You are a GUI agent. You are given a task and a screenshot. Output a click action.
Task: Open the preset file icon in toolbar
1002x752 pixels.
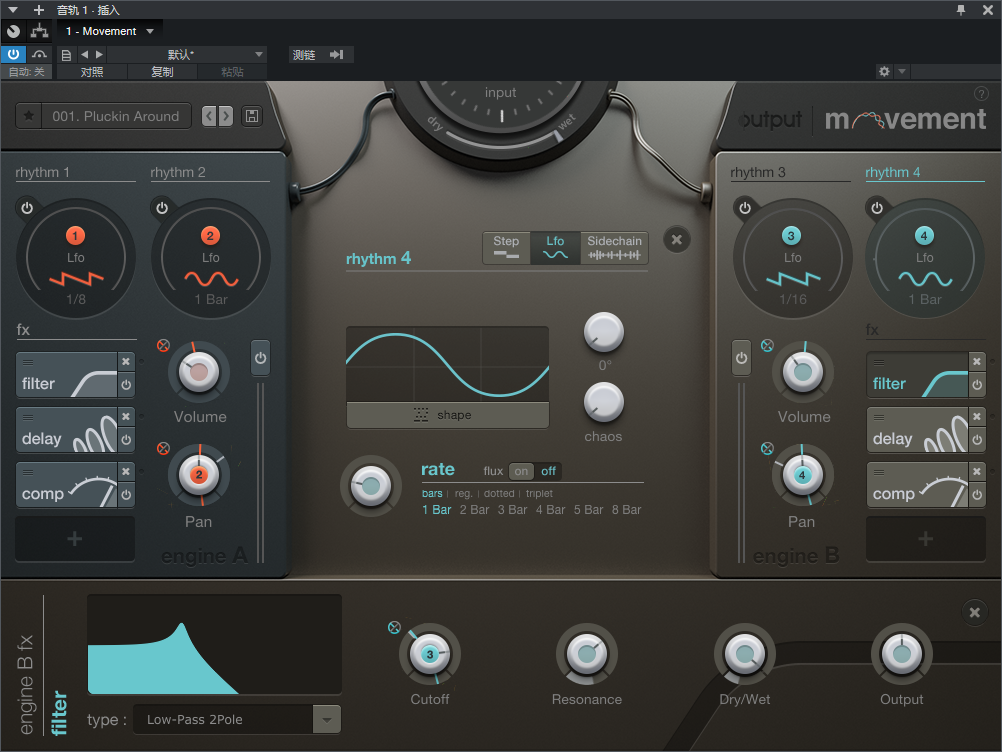pyautogui.click(x=66, y=55)
